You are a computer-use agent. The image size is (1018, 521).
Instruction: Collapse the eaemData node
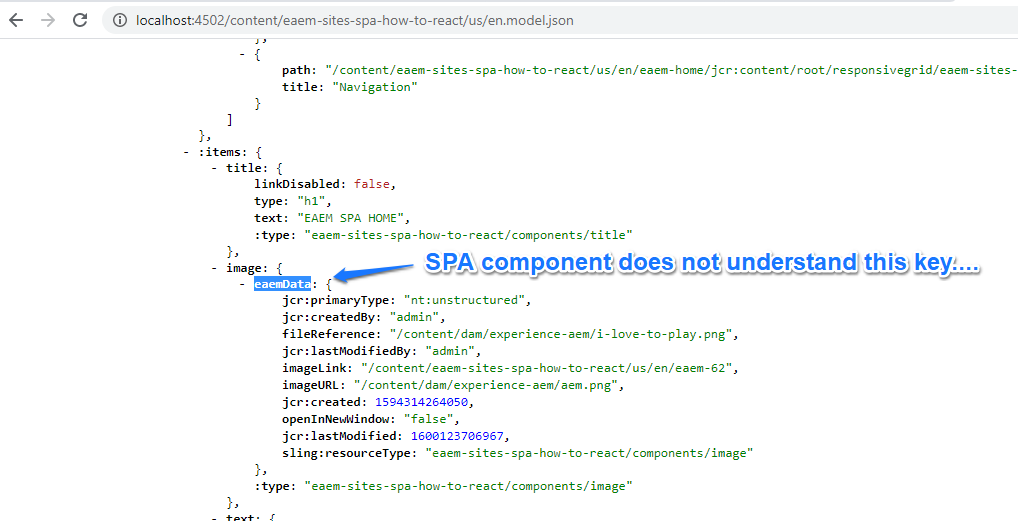tap(242, 285)
